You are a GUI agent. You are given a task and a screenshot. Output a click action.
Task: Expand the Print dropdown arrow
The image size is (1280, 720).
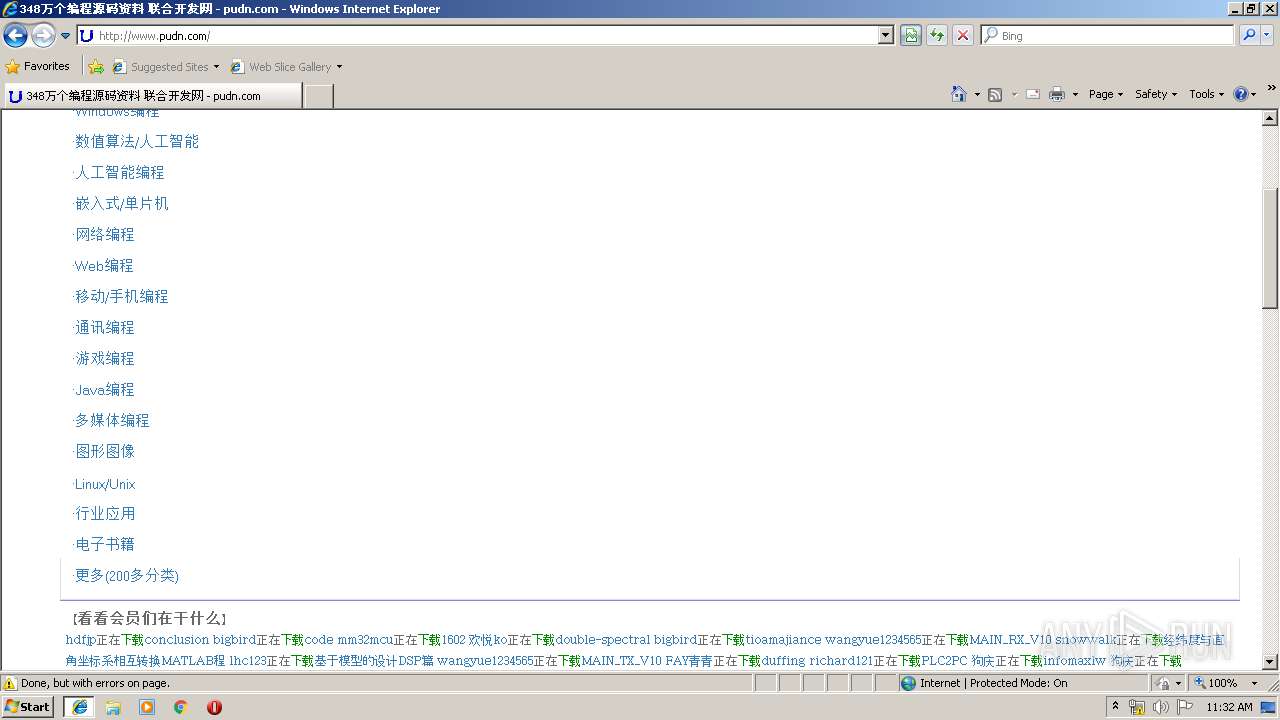point(1075,94)
